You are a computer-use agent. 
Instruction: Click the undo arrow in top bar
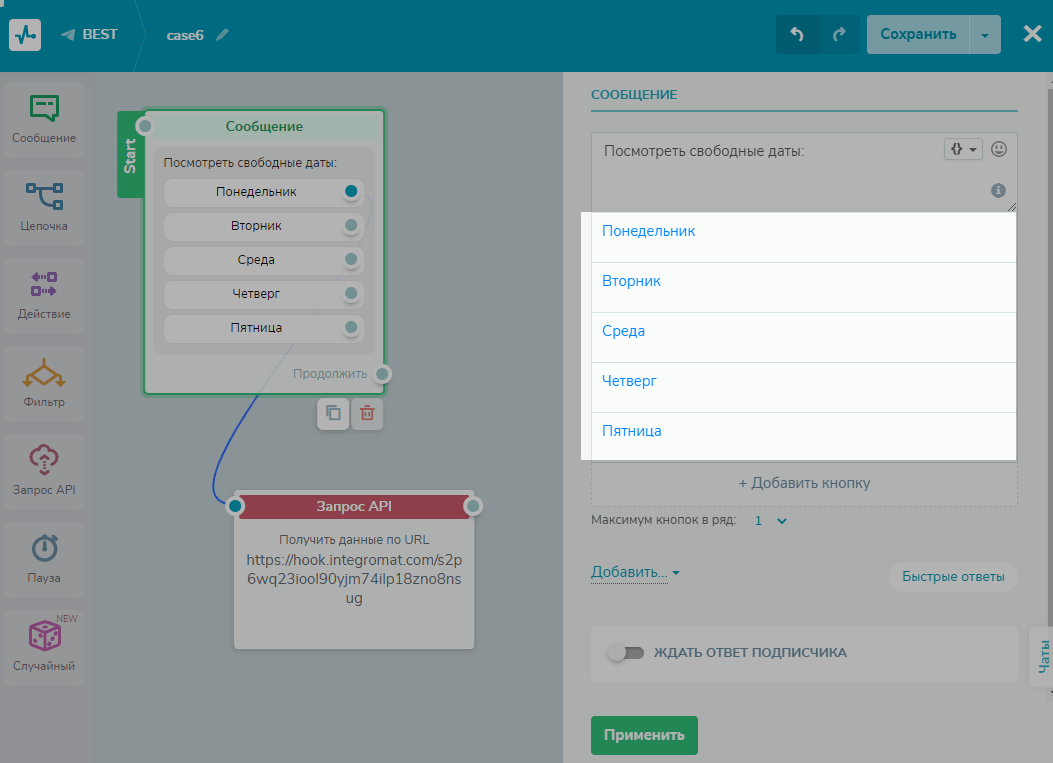pyautogui.click(x=797, y=34)
